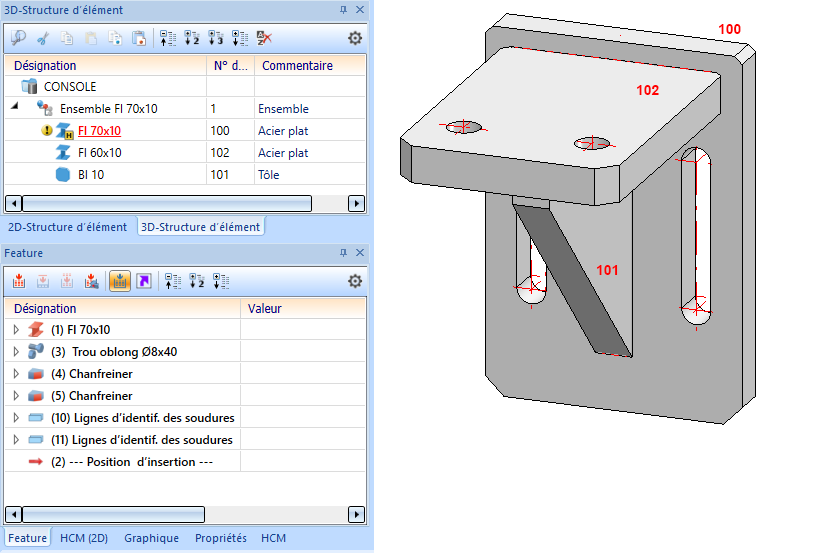The width and height of the screenshot is (832, 553).
Task: Click the copy with blue dot icon
Action: coord(115,38)
